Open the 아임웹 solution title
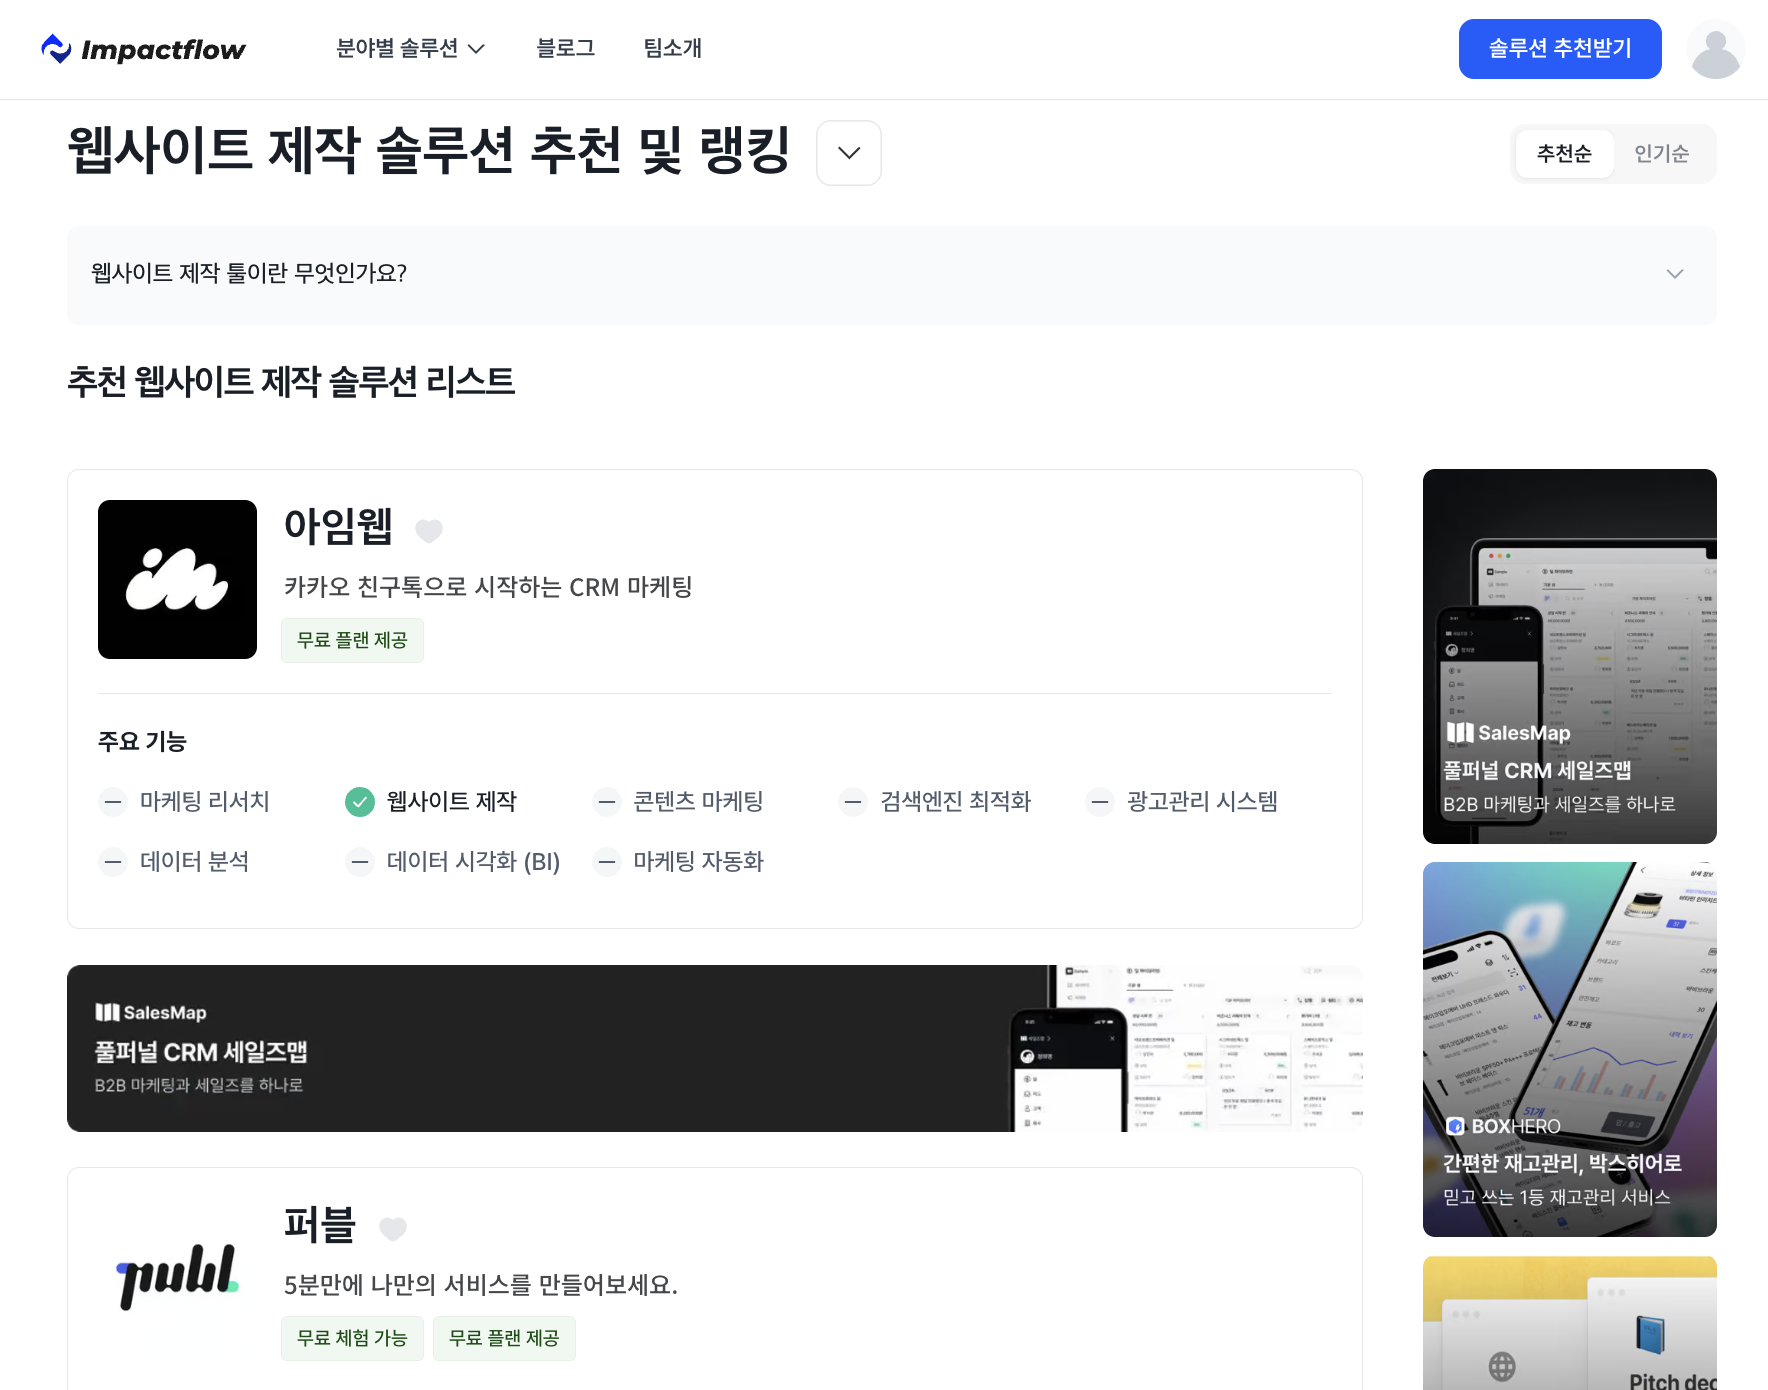1768x1390 pixels. [339, 527]
